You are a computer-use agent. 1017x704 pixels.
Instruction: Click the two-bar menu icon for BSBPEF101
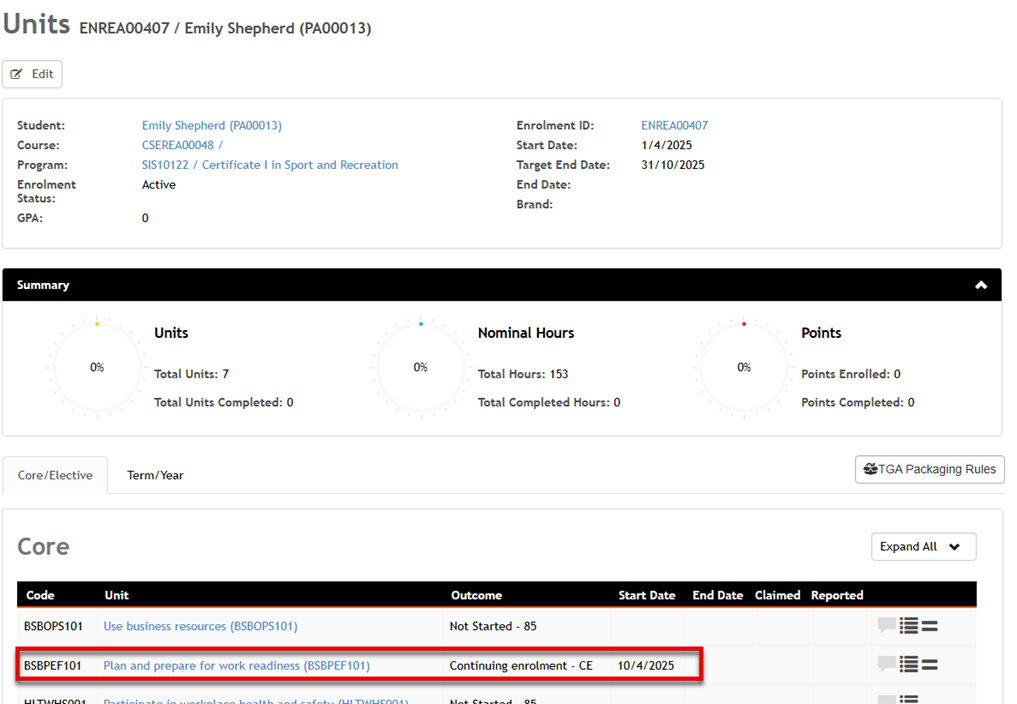click(x=929, y=664)
